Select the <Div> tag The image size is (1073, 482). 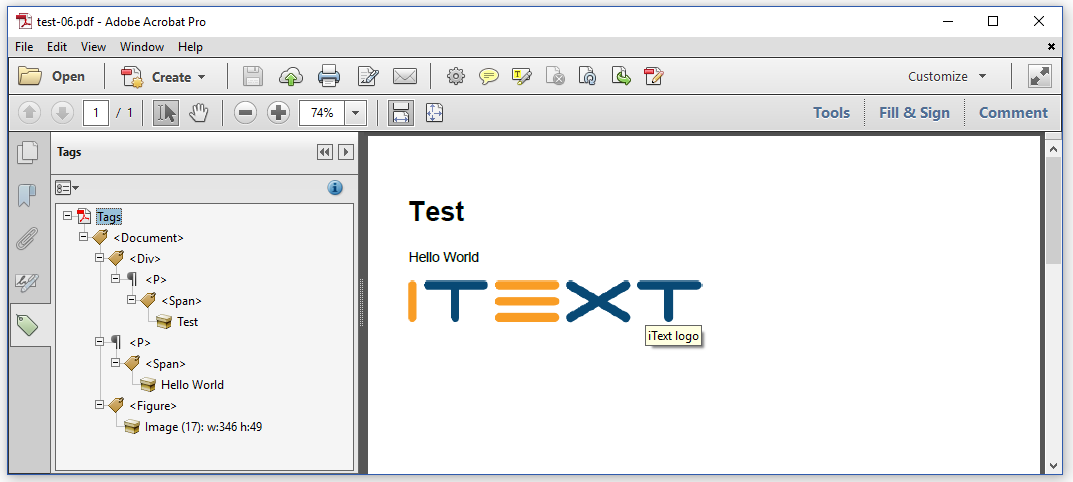[145, 259]
